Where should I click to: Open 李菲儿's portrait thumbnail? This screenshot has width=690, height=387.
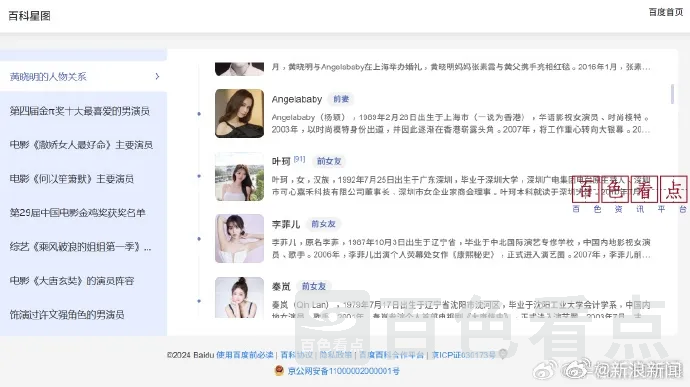[x=239, y=239]
